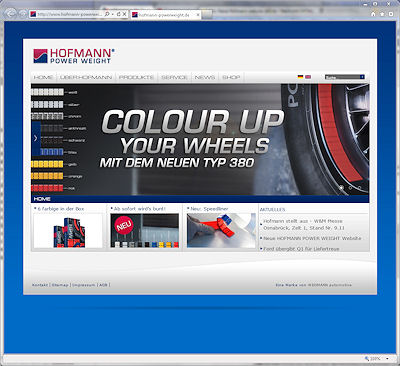Click the banner slider next arrow
400x366 pixels.
click(36, 138)
